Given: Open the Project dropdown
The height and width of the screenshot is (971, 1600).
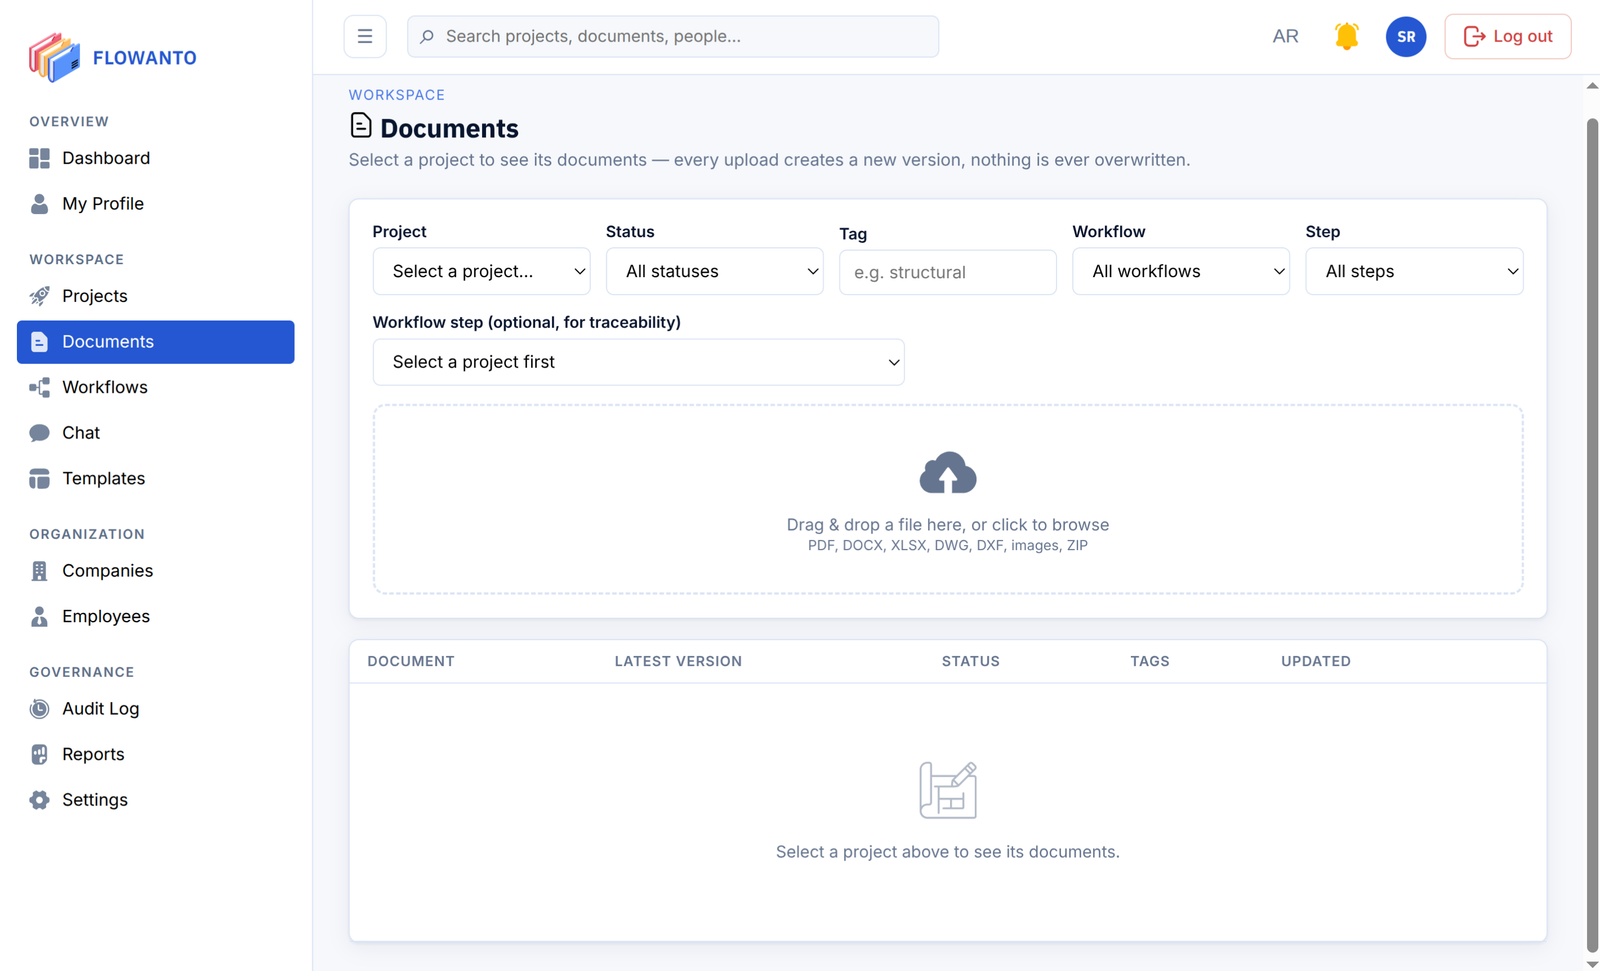Looking at the screenshot, I should [481, 271].
